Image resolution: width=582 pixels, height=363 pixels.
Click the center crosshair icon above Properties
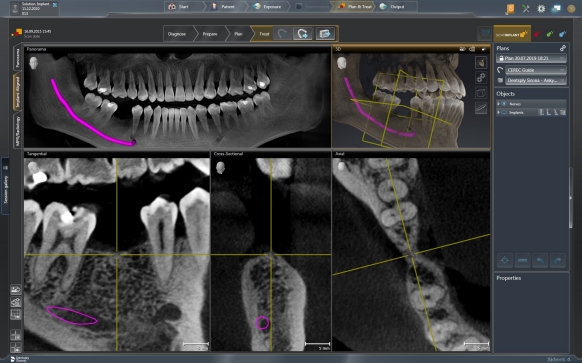[x=505, y=260]
